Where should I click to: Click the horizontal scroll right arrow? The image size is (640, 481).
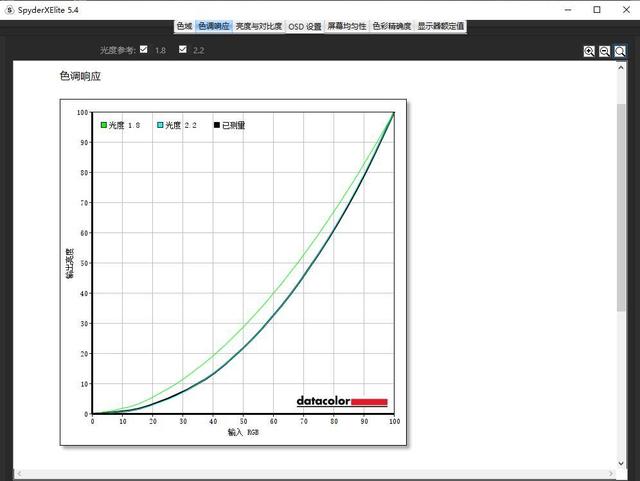[x=611, y=474]
